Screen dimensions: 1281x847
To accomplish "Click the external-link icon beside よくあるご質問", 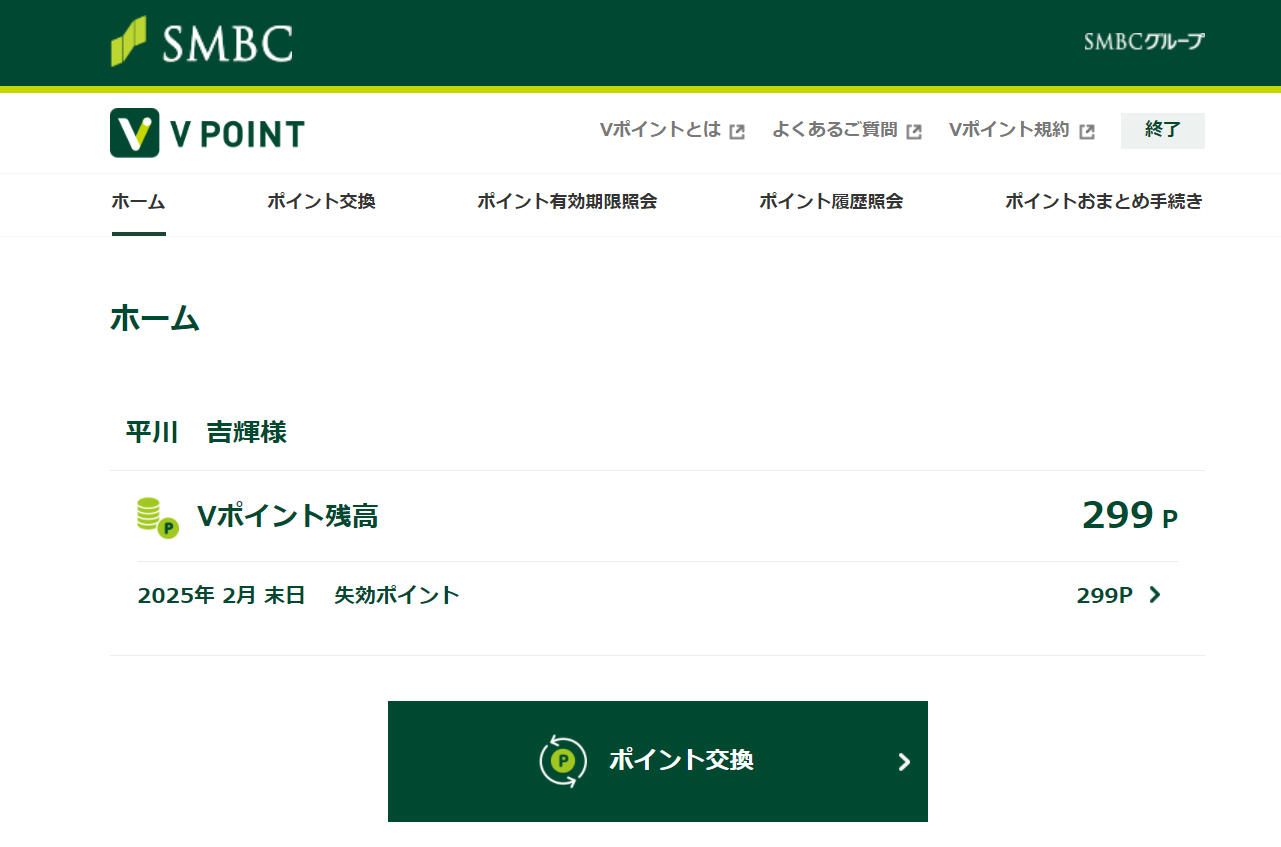I will pos(914,131).
